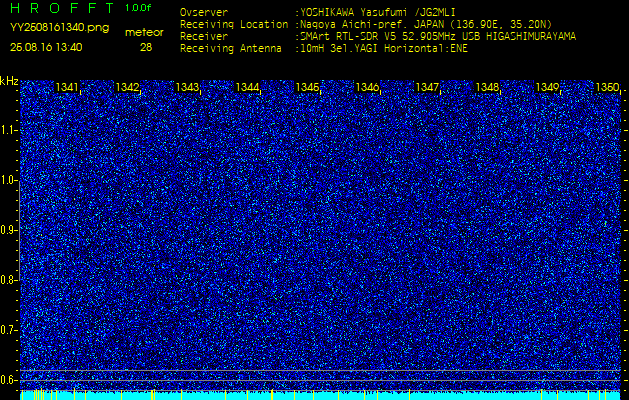
Task: Click time marker 1345
Action: pyautogui.click(x=307, y=87)
